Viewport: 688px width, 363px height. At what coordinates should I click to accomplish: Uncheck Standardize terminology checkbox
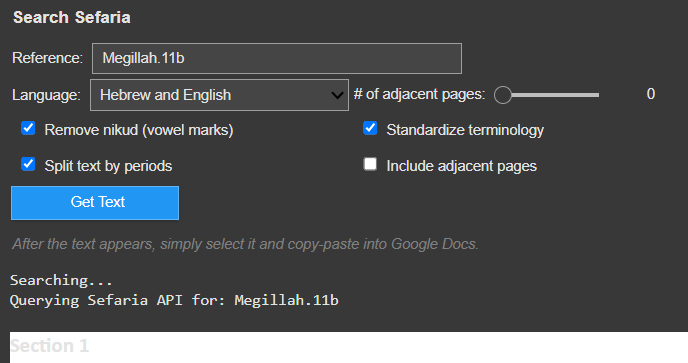point(370,129)
